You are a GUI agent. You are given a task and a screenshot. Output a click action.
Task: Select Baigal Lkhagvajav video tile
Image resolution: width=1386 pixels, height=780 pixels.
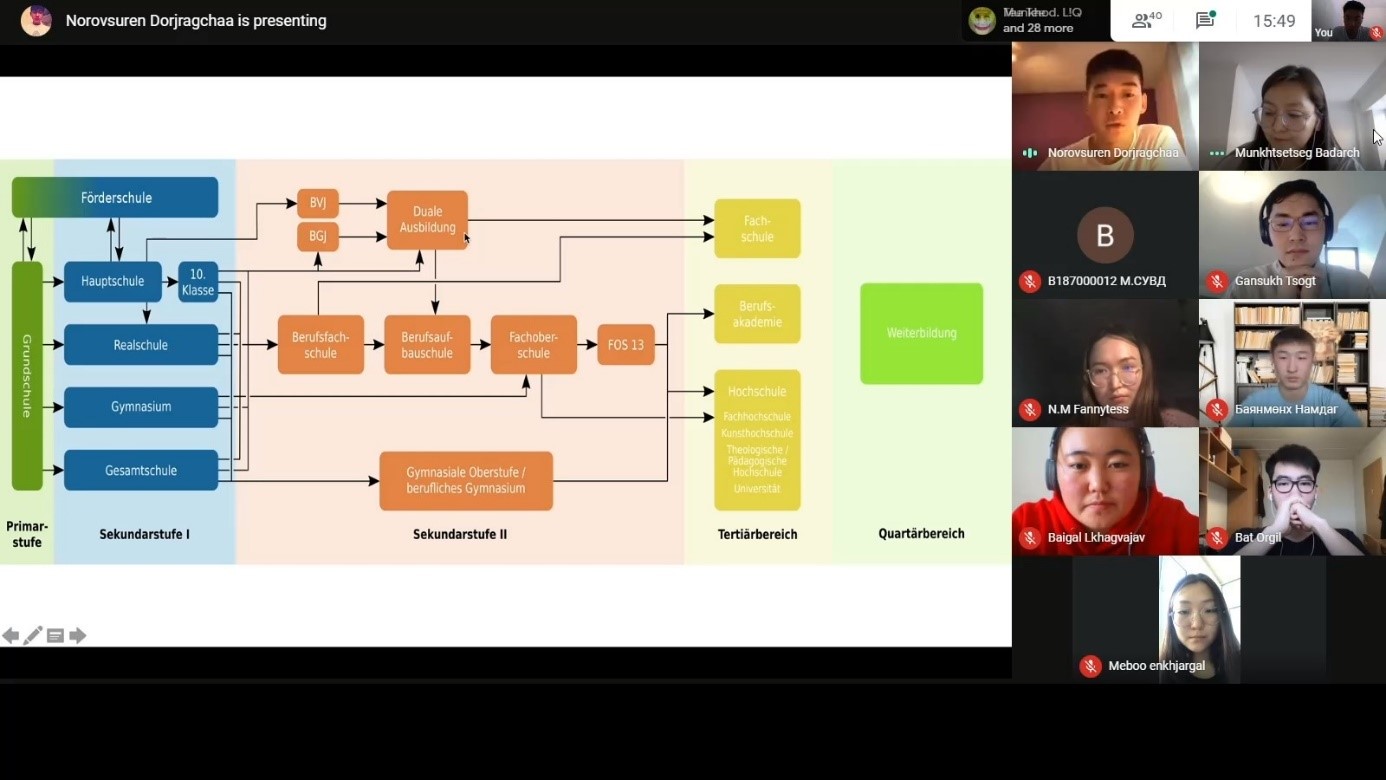[x=1105, y=491]
